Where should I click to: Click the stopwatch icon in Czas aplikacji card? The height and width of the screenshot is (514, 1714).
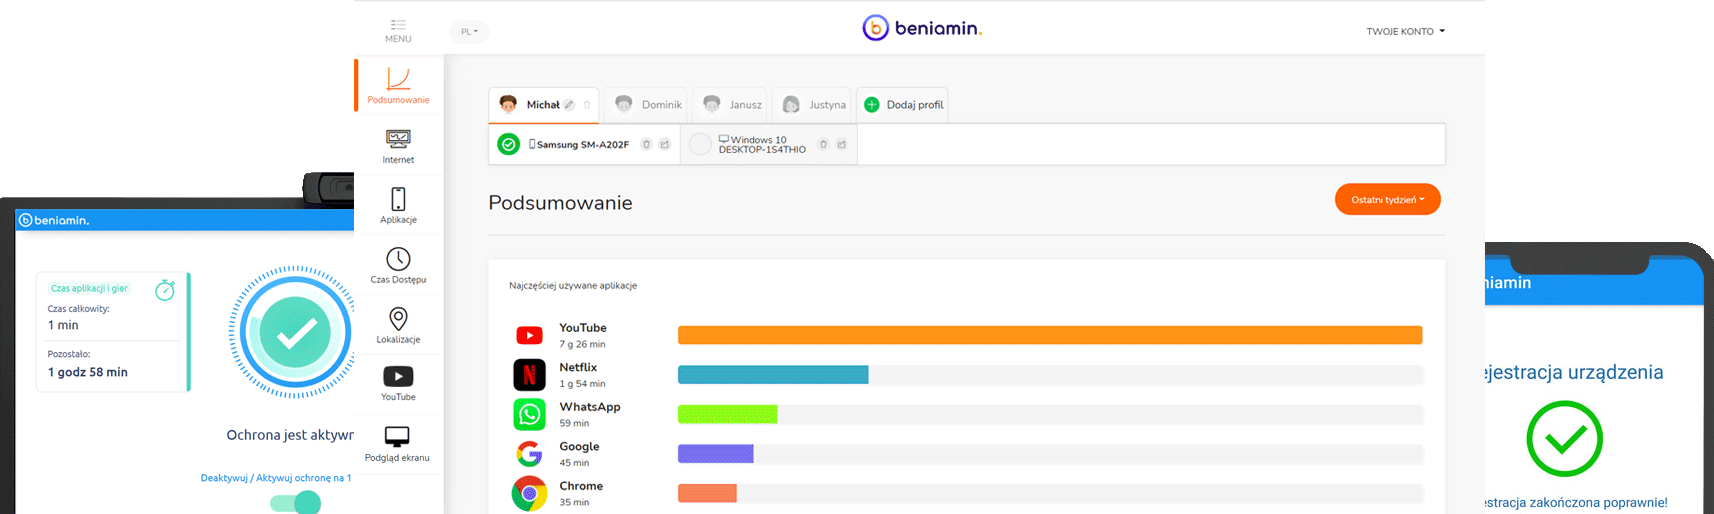165,290
